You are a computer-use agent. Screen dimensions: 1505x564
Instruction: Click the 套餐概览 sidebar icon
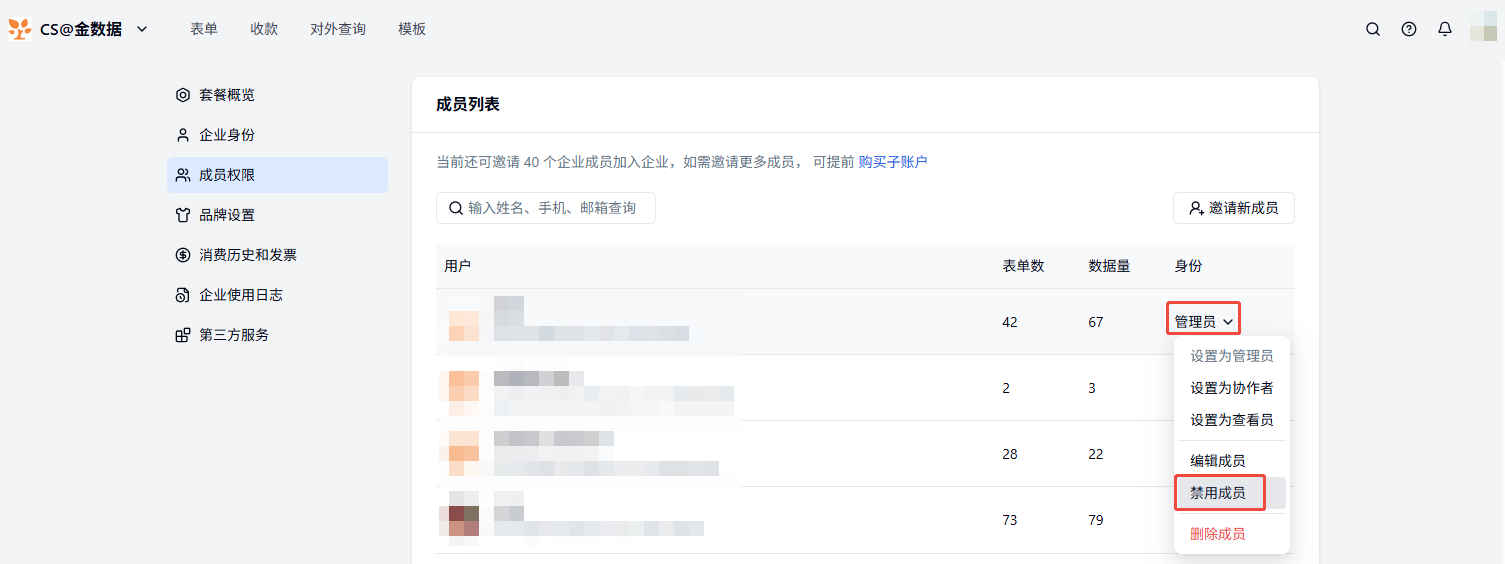pos(183,95)
